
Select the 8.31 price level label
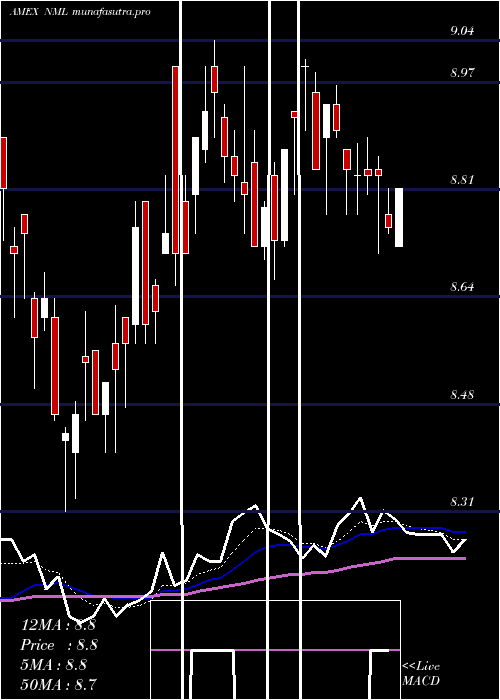click(462, 502)
